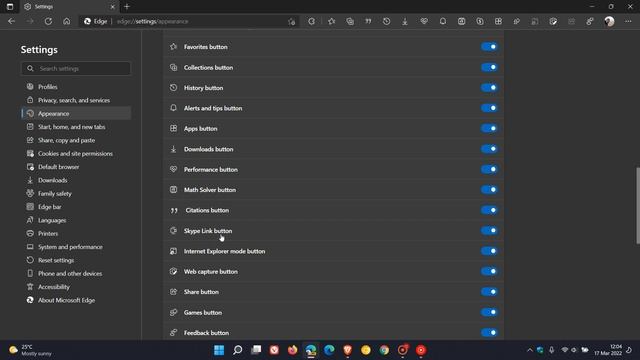Click the quote icon in Citations button row
The image size is (640, 360).
174,210
